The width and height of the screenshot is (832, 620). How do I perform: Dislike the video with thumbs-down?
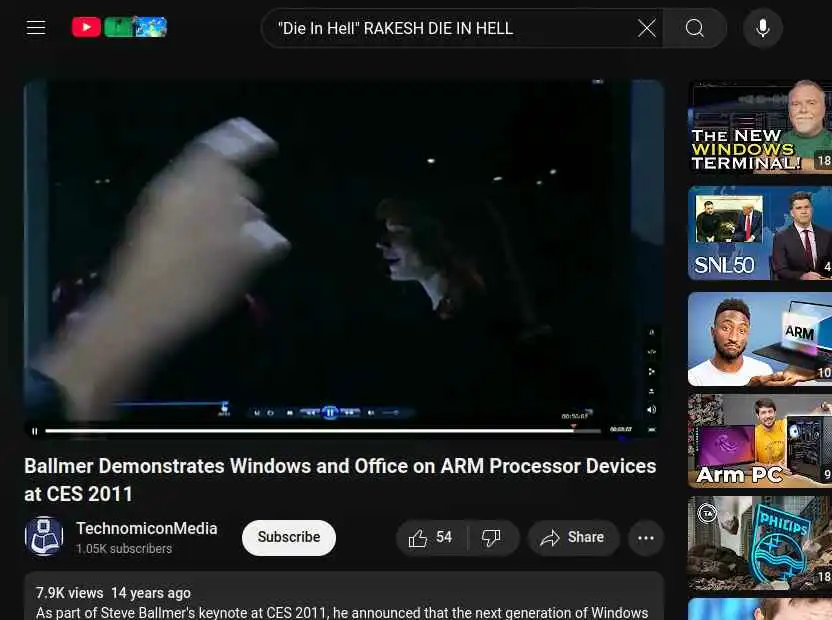pyautogui.click(x=491, y=538)
